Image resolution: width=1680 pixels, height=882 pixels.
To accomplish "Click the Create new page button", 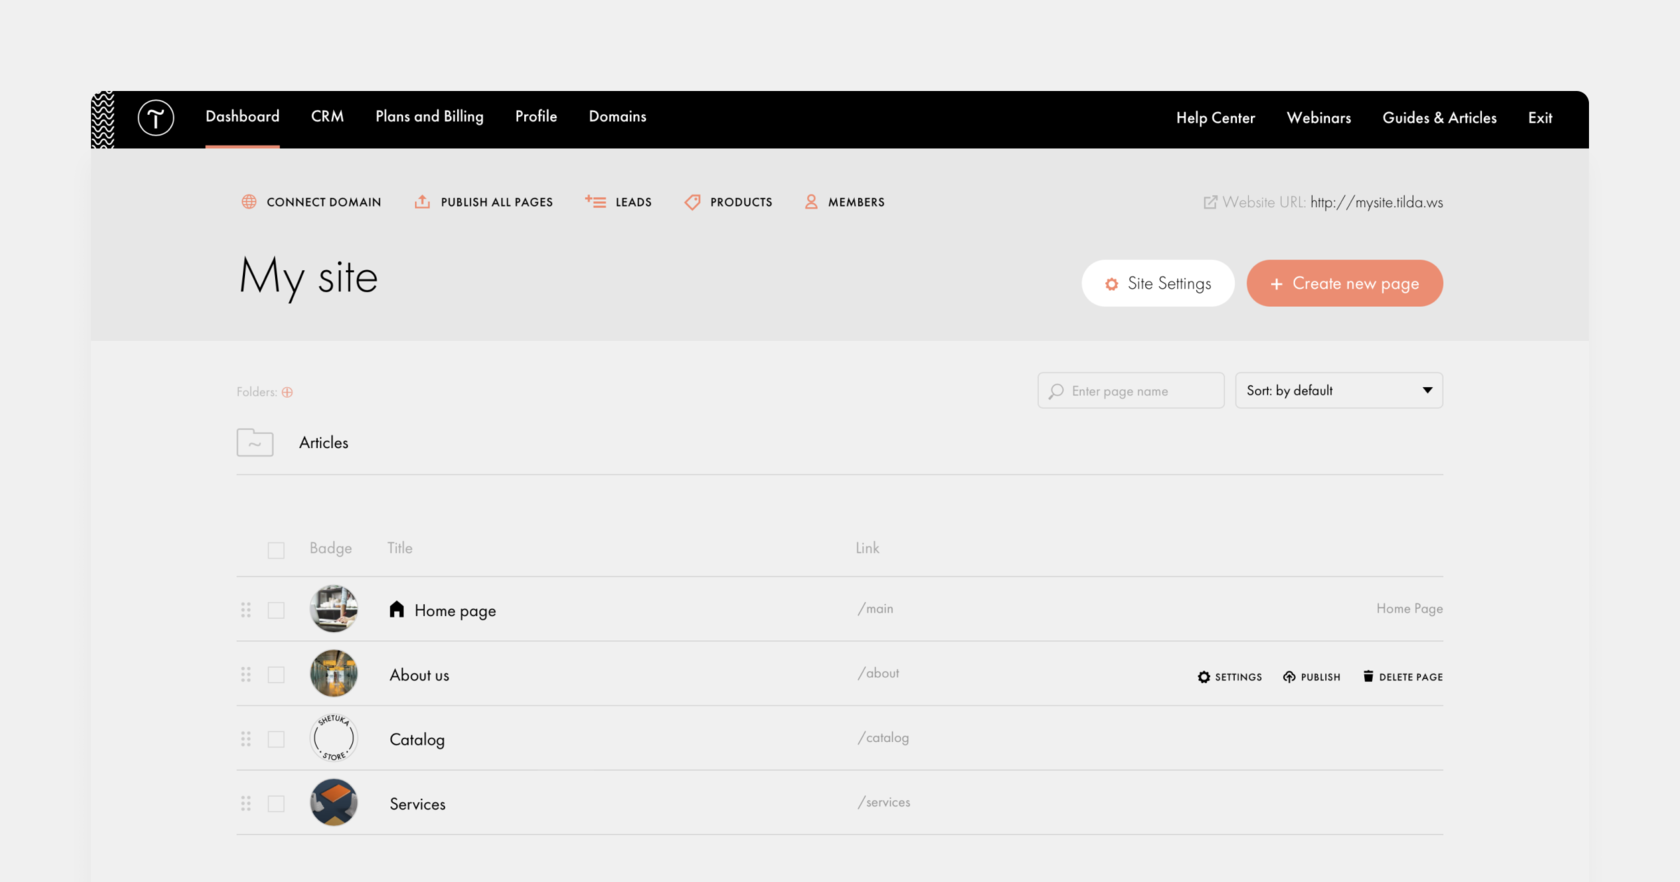I will pyautogui.click(x=1344, y=284).
